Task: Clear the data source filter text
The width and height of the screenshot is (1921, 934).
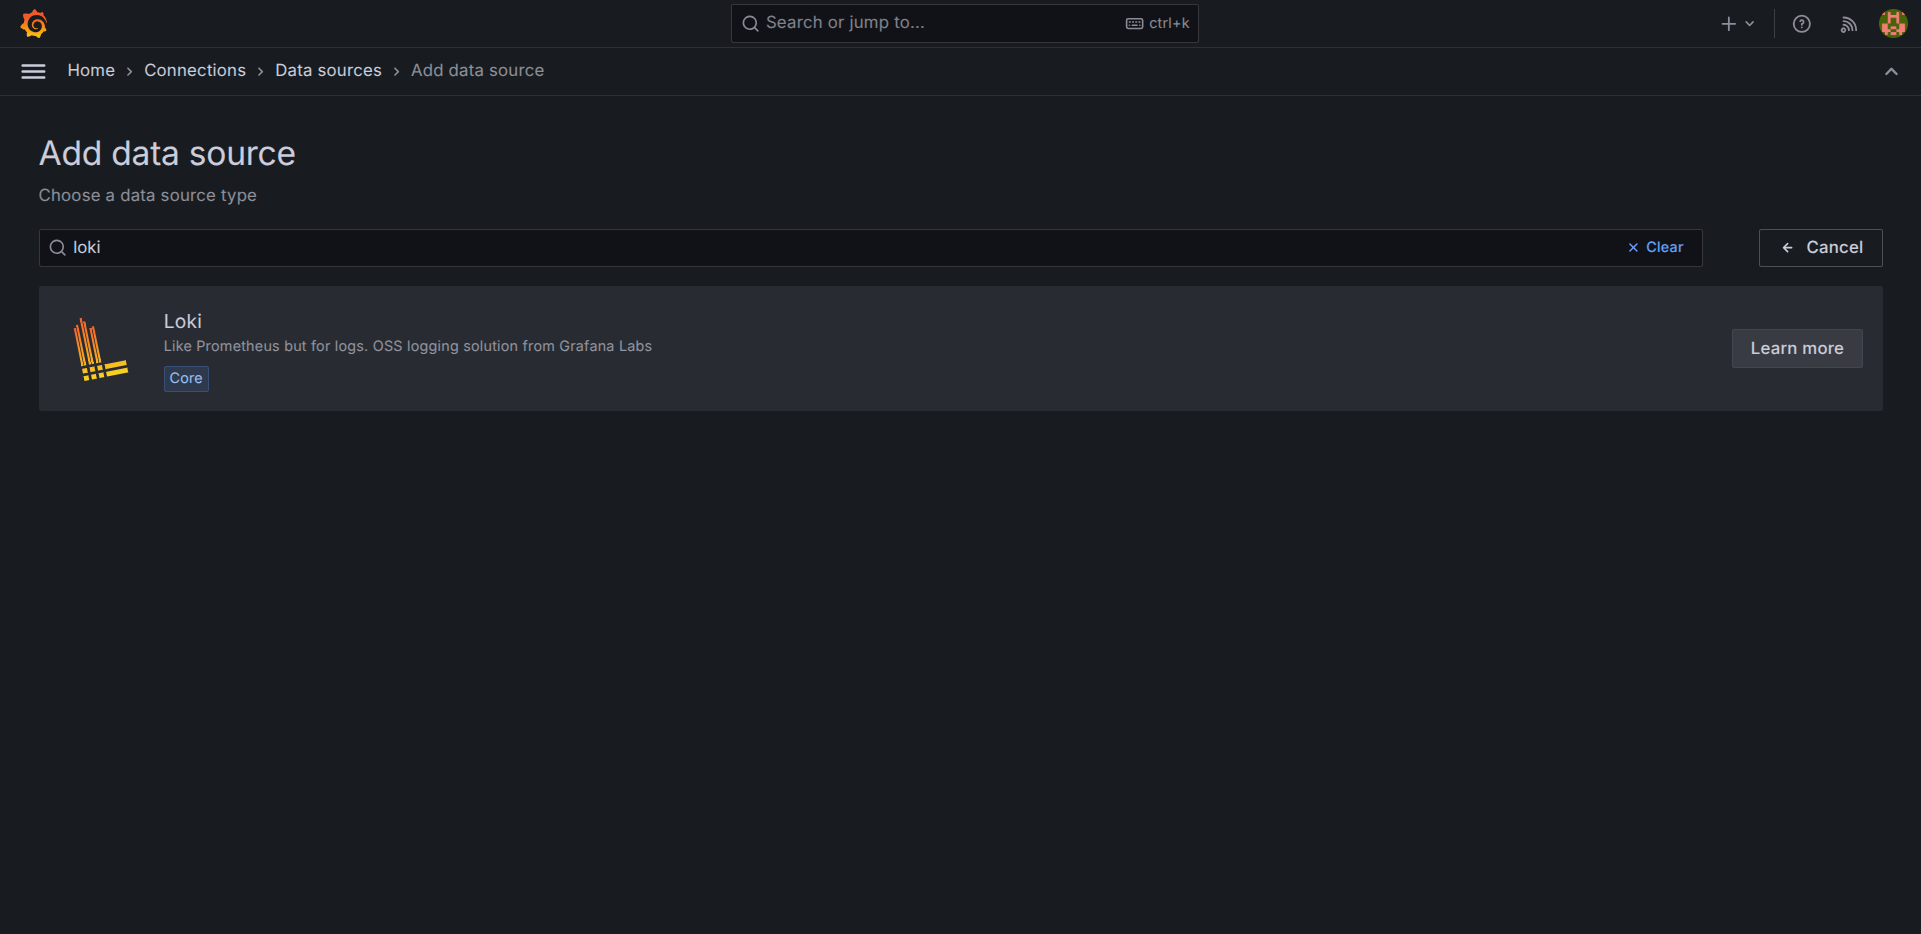Action: 1655,248
